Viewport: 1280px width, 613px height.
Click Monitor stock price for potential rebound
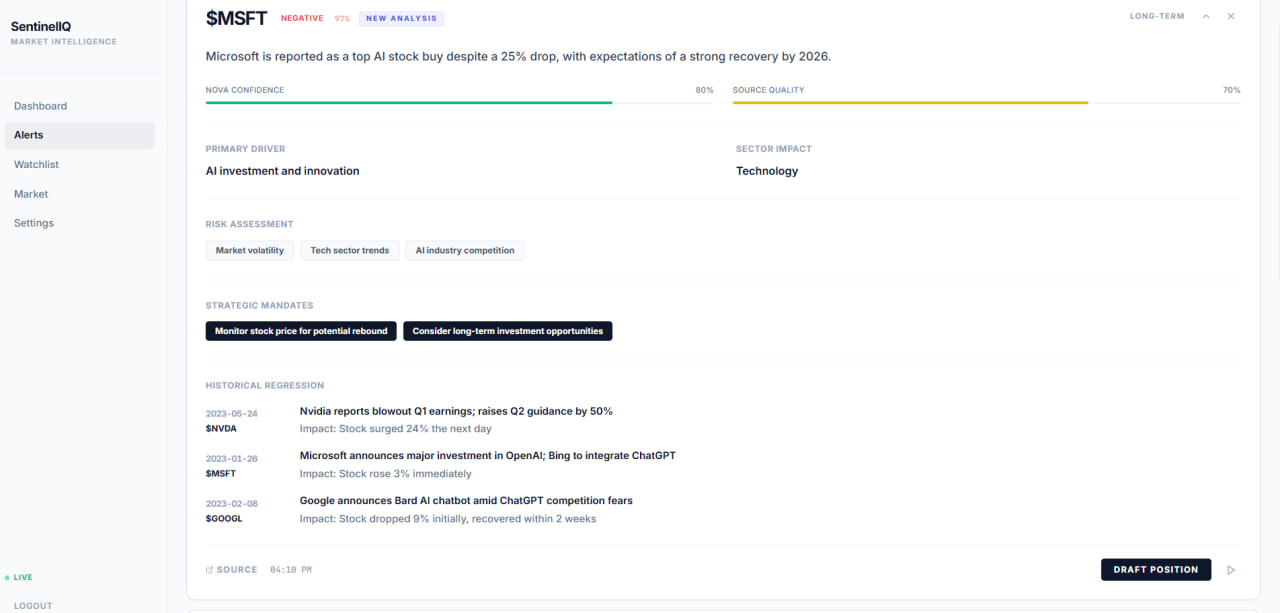click(x=301, y=331)
